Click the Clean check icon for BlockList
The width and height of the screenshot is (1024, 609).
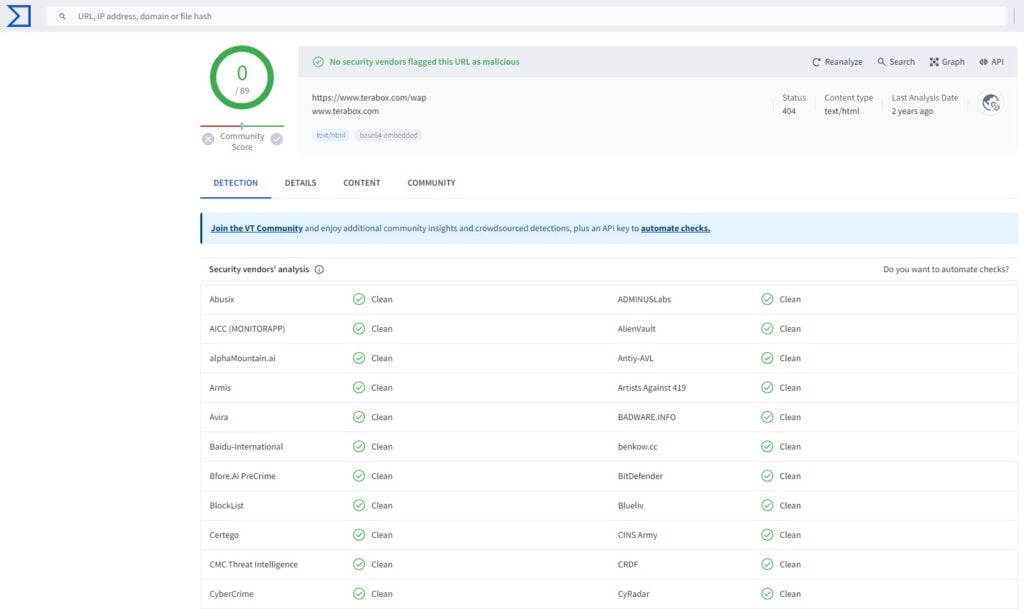click(x=359, y=505)
